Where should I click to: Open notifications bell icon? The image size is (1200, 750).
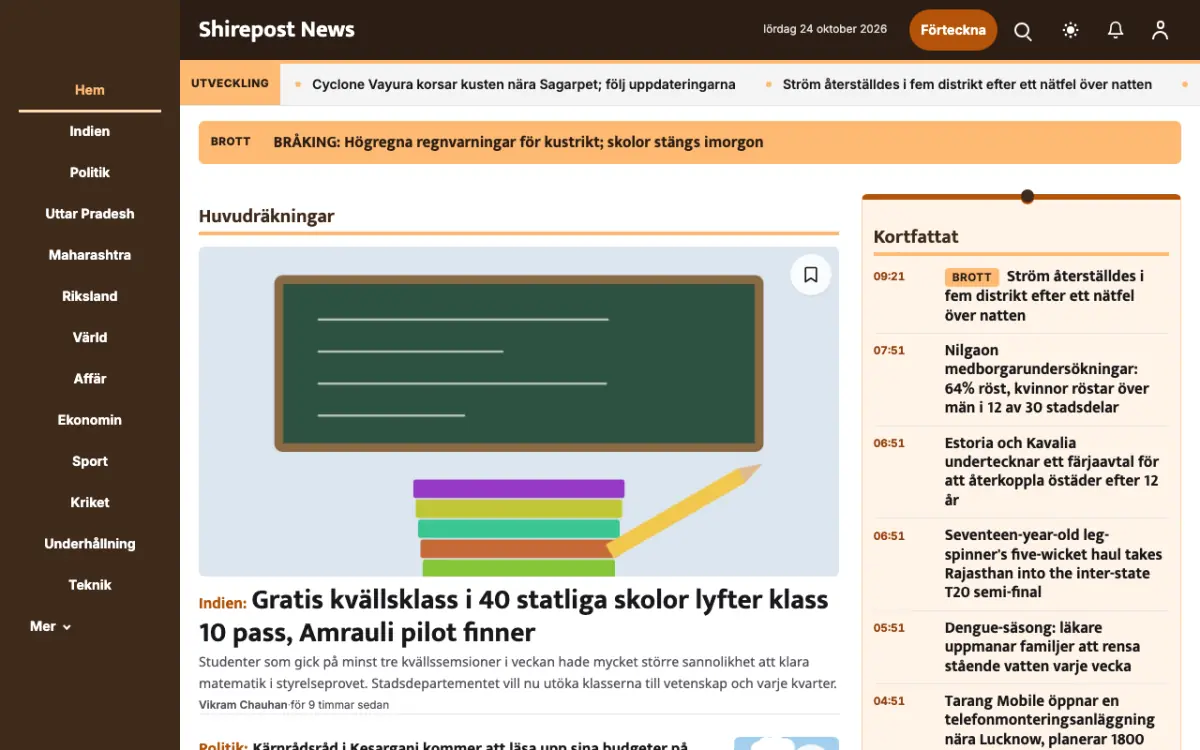coord(1116,31)
